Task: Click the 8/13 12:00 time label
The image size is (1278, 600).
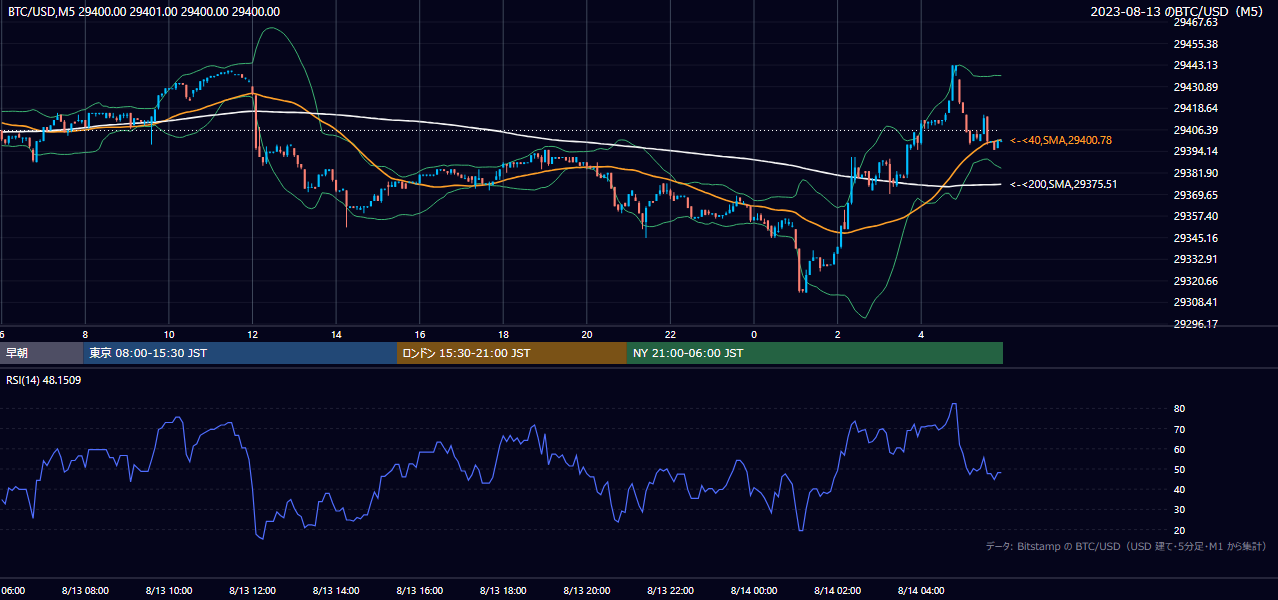Action: [x=252, y=591]
